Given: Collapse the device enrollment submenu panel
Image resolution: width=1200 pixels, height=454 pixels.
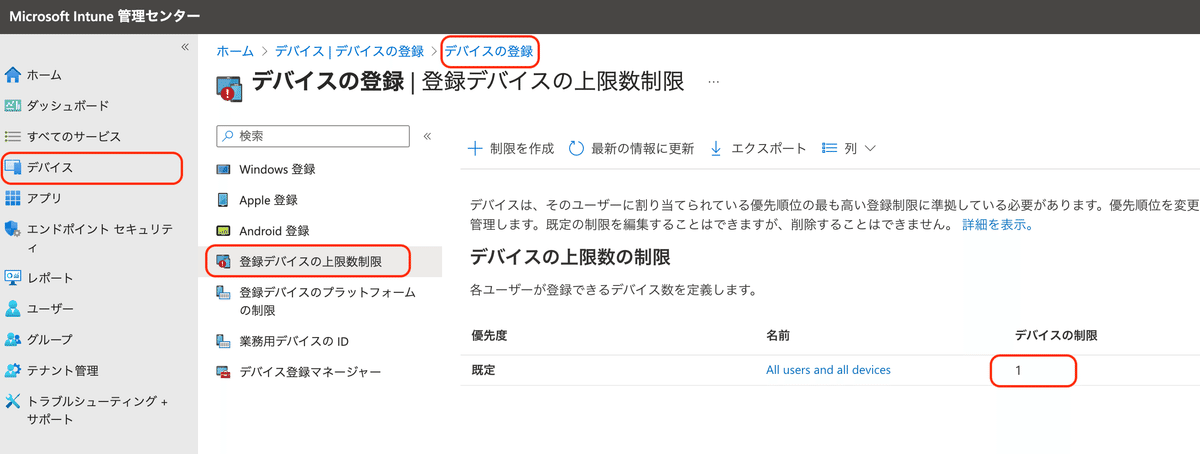Looking at the screenshot, I should tap(427, 136).
